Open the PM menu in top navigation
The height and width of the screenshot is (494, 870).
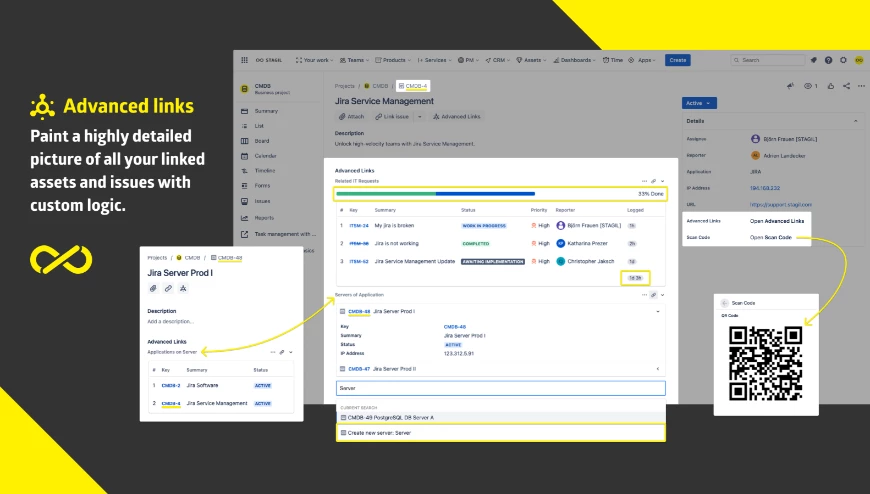(468, 60)
